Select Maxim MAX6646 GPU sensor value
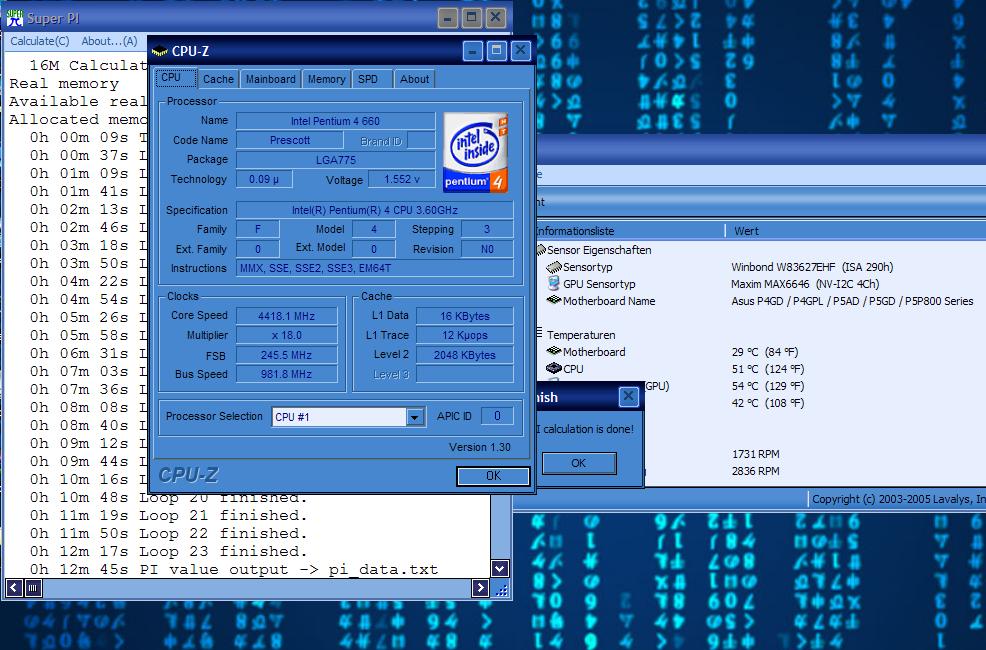986x650 pixels. pyautogui.click(x=805, y=284)
